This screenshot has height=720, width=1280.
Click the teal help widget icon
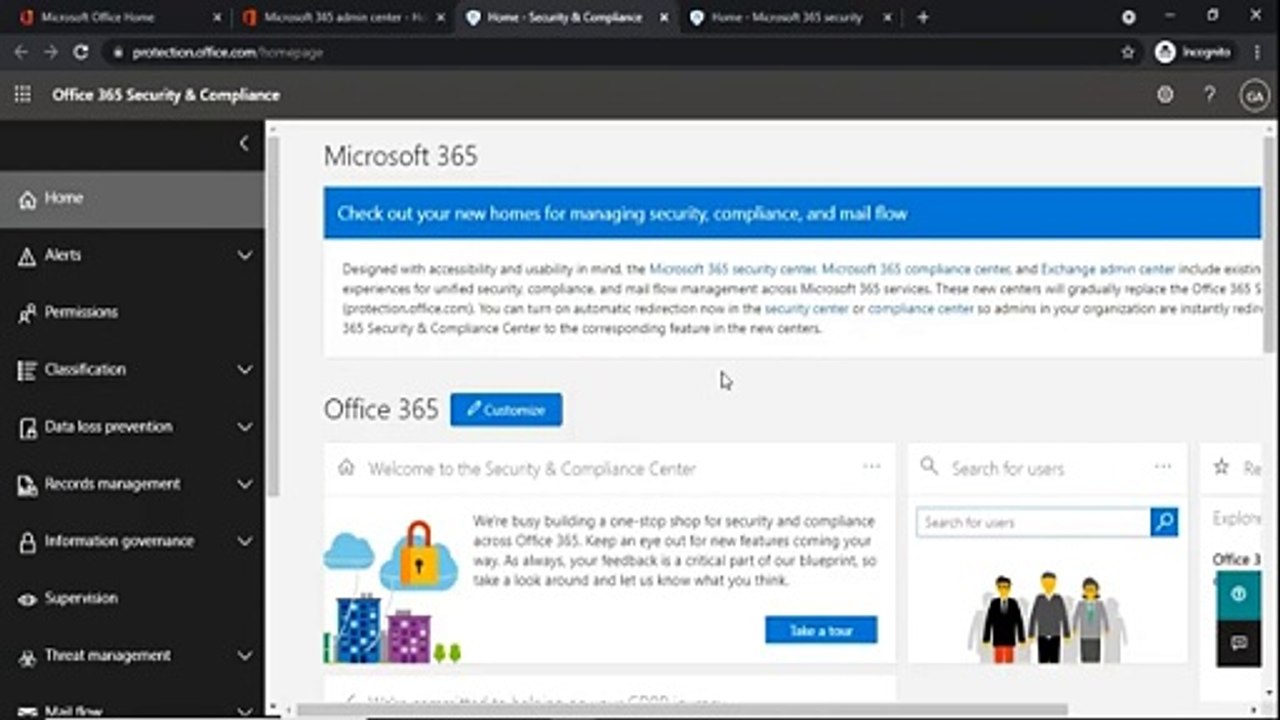pos(1238,595)
